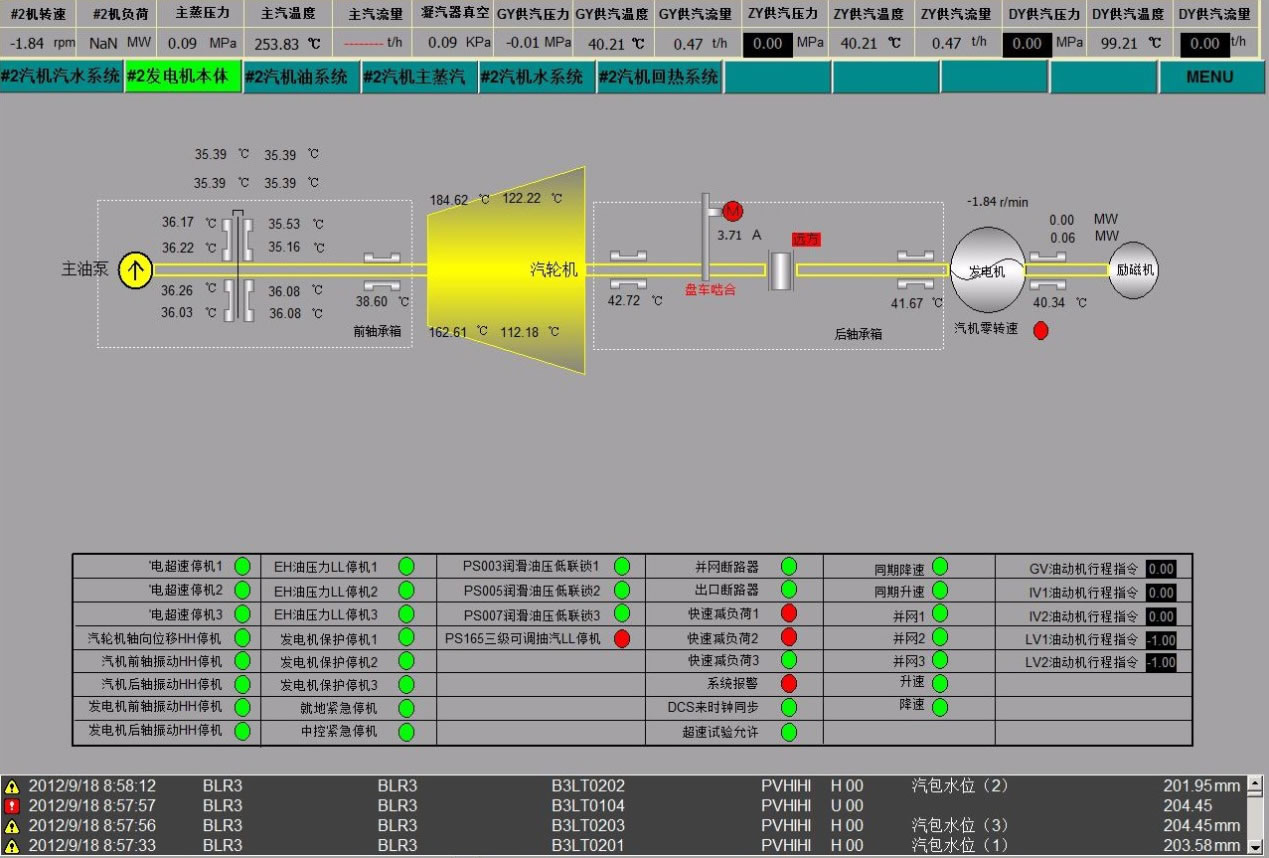Viewport: 1269px width, 858px height.
Task: Open the MENU button
Action: click(x=1210, y=77)
